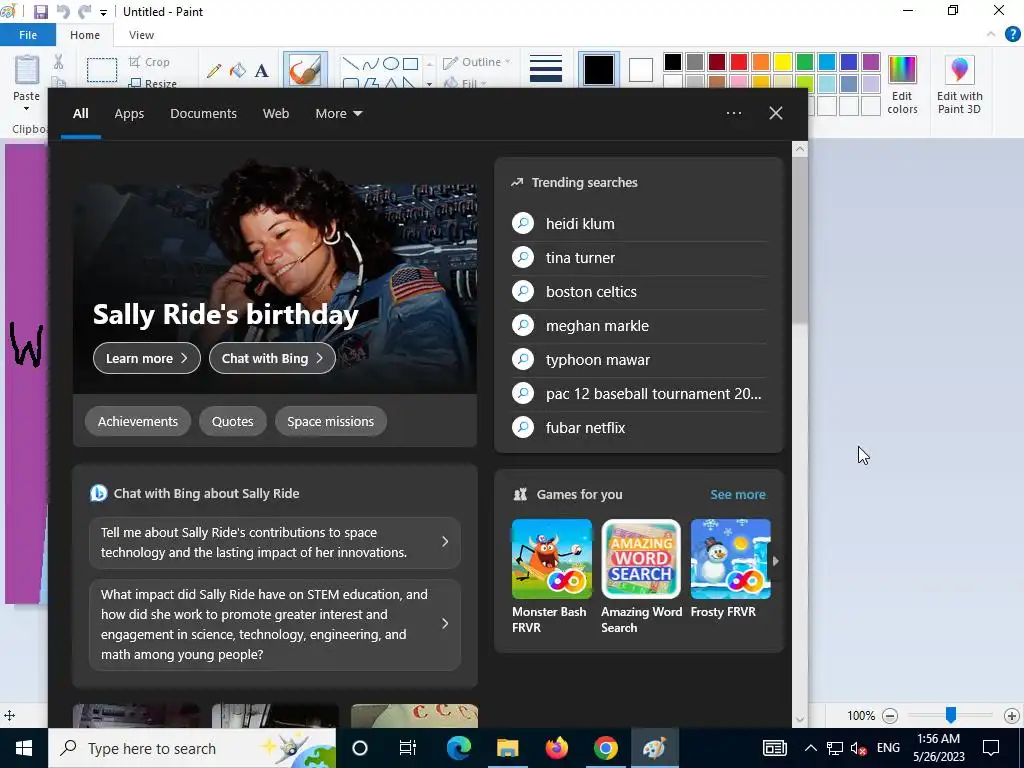Open Microsoft Edge from the taskbar

tap(458, 748)
